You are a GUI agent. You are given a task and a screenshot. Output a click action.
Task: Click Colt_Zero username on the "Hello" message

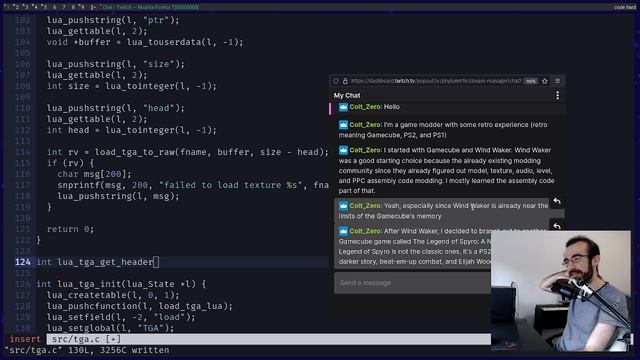pyautogui.click(x=365, y=107)
